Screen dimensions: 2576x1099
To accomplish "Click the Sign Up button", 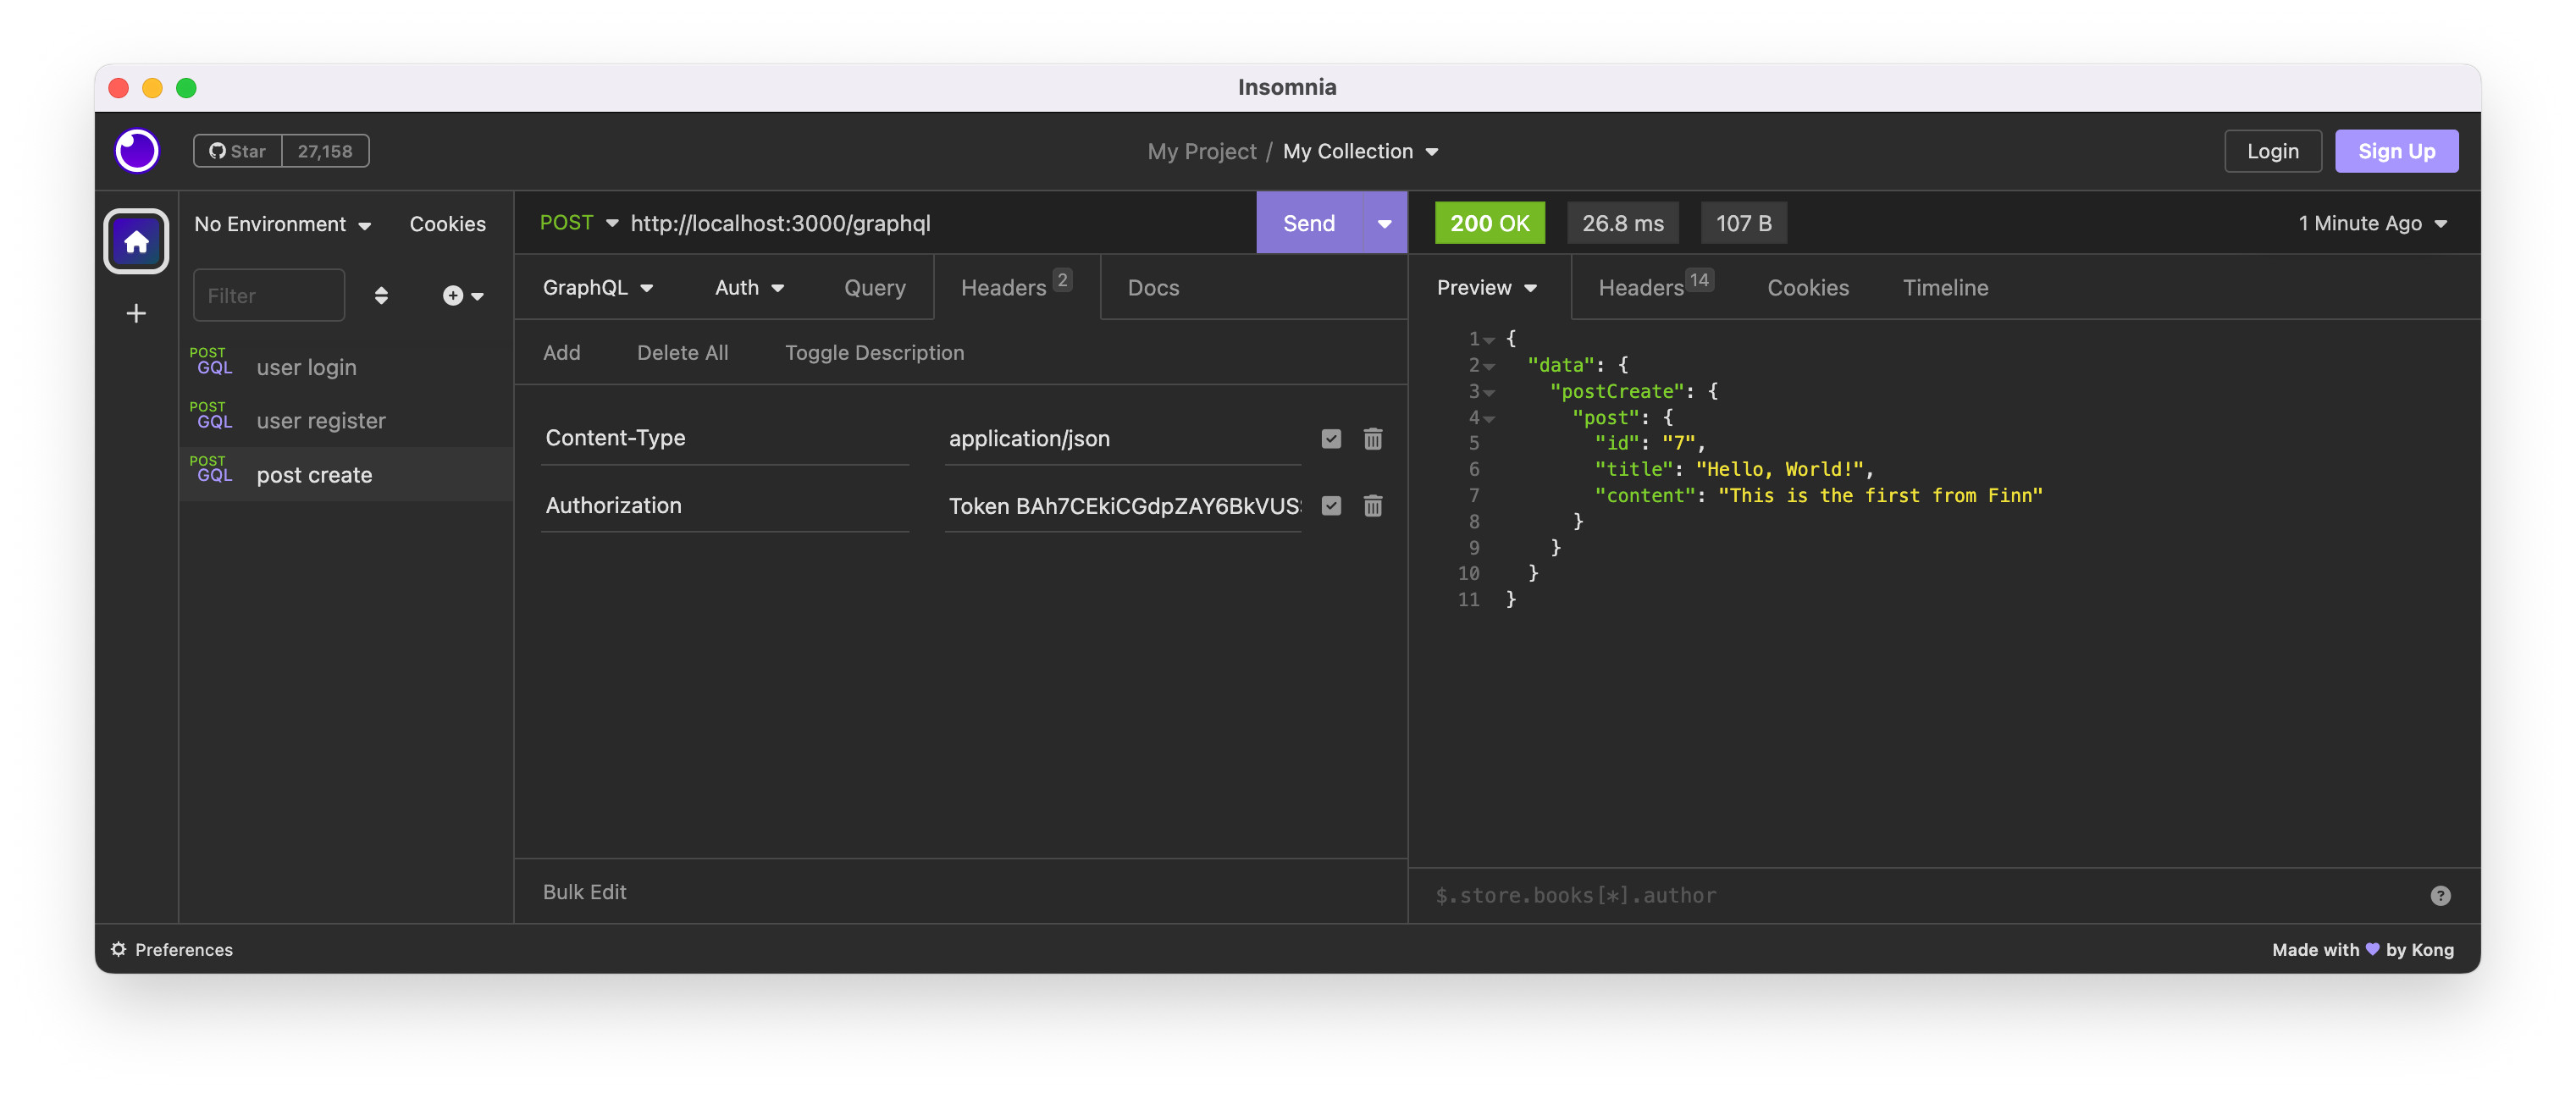I will [x=2396, y=151].
